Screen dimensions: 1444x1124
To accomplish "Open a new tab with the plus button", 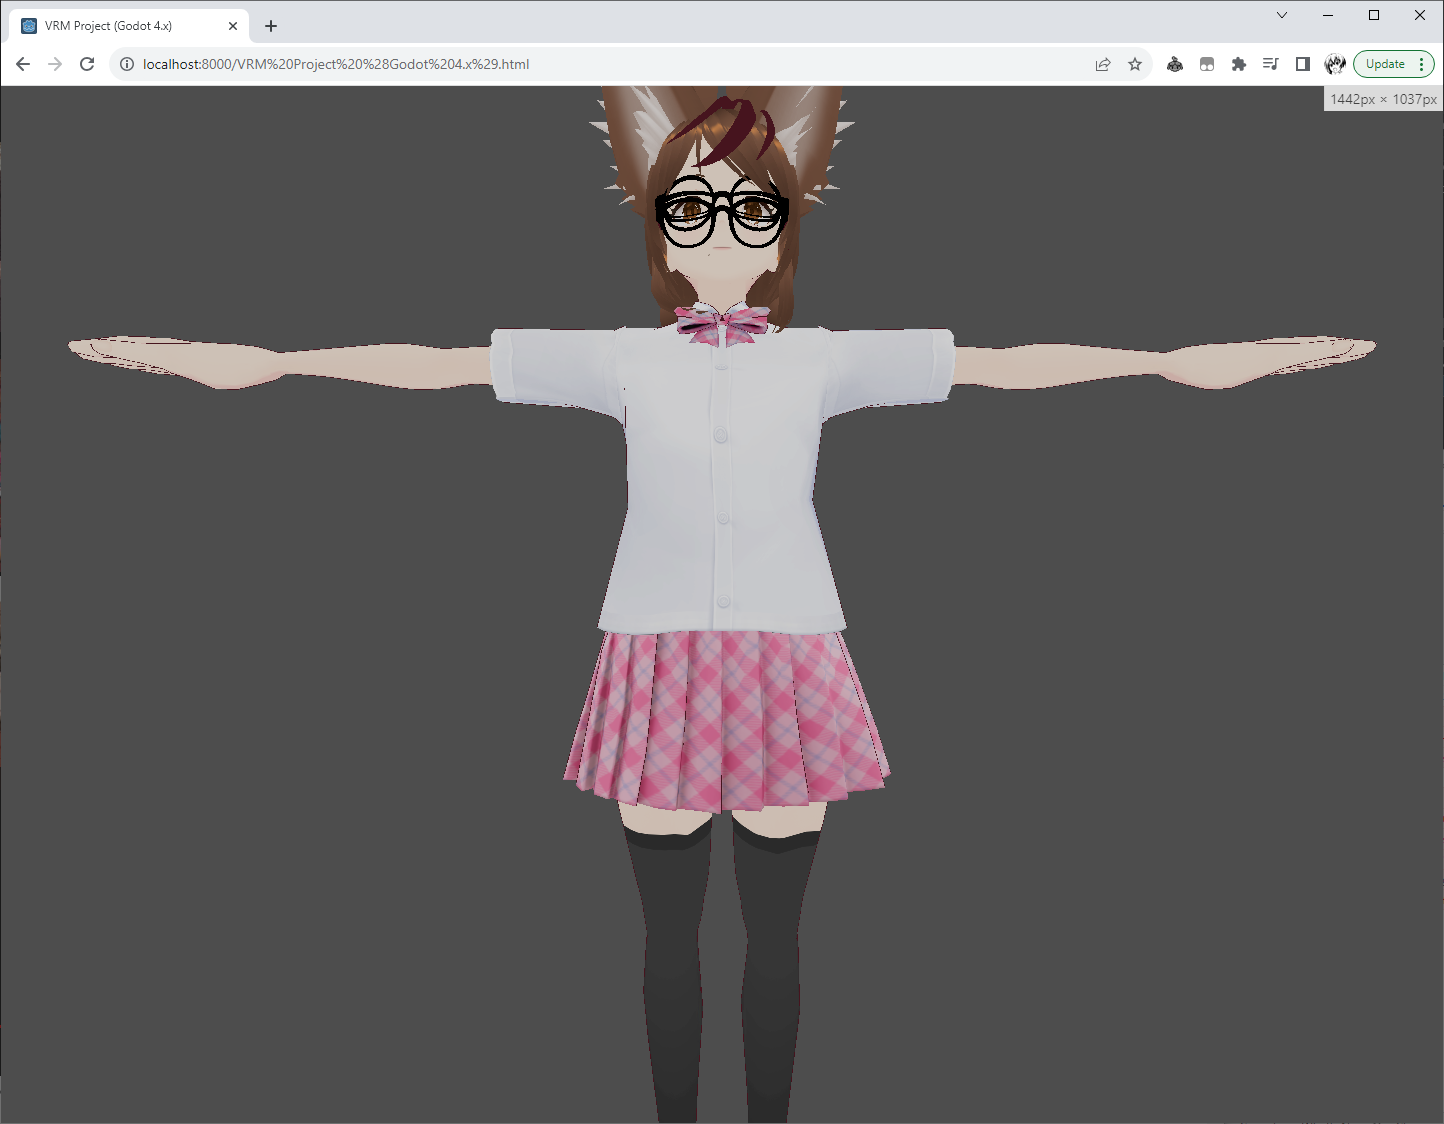I will point(270,25).
